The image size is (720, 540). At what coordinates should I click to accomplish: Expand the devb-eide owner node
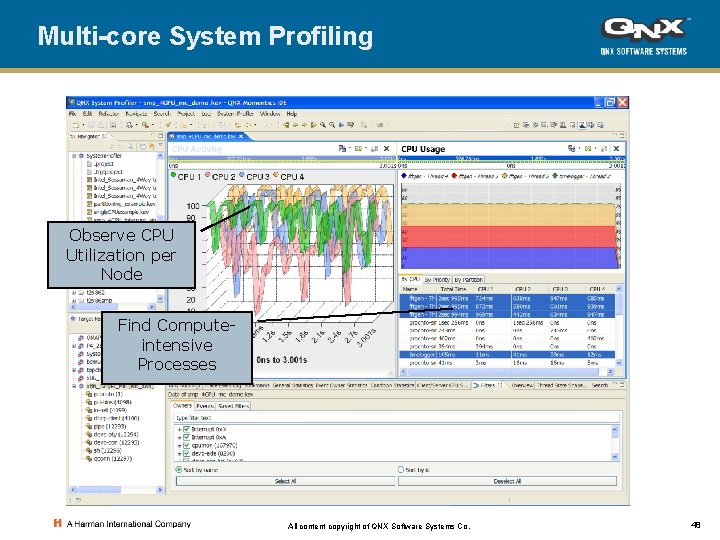click(180, 454)
